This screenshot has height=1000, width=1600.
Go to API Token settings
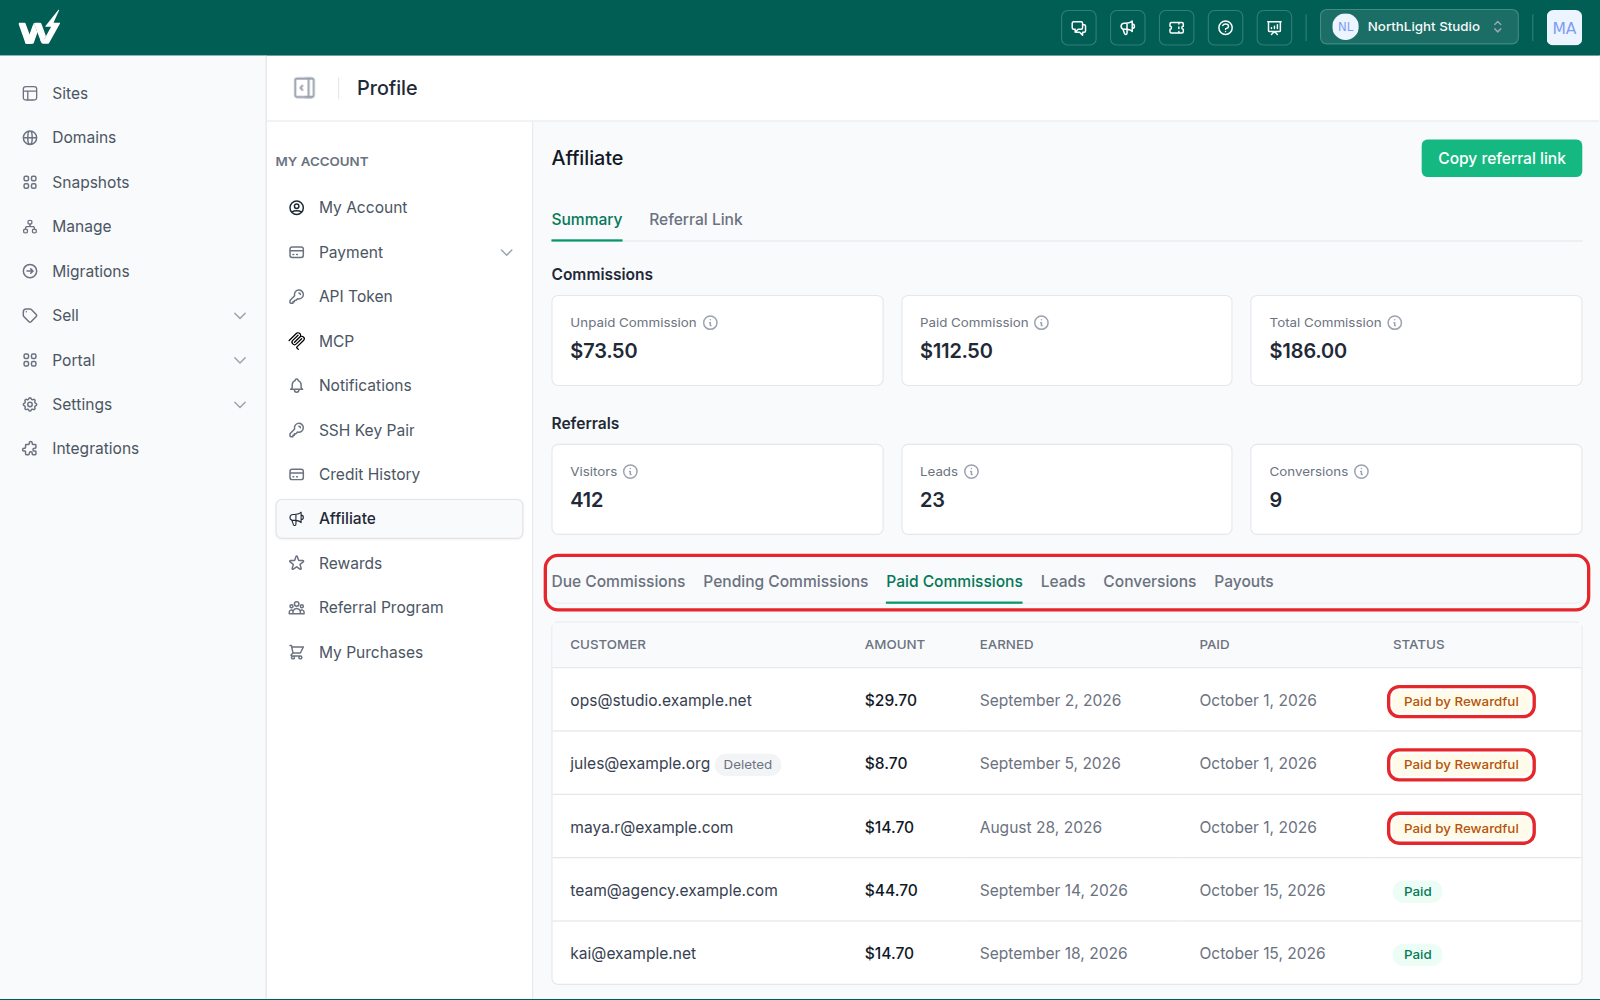399,297
